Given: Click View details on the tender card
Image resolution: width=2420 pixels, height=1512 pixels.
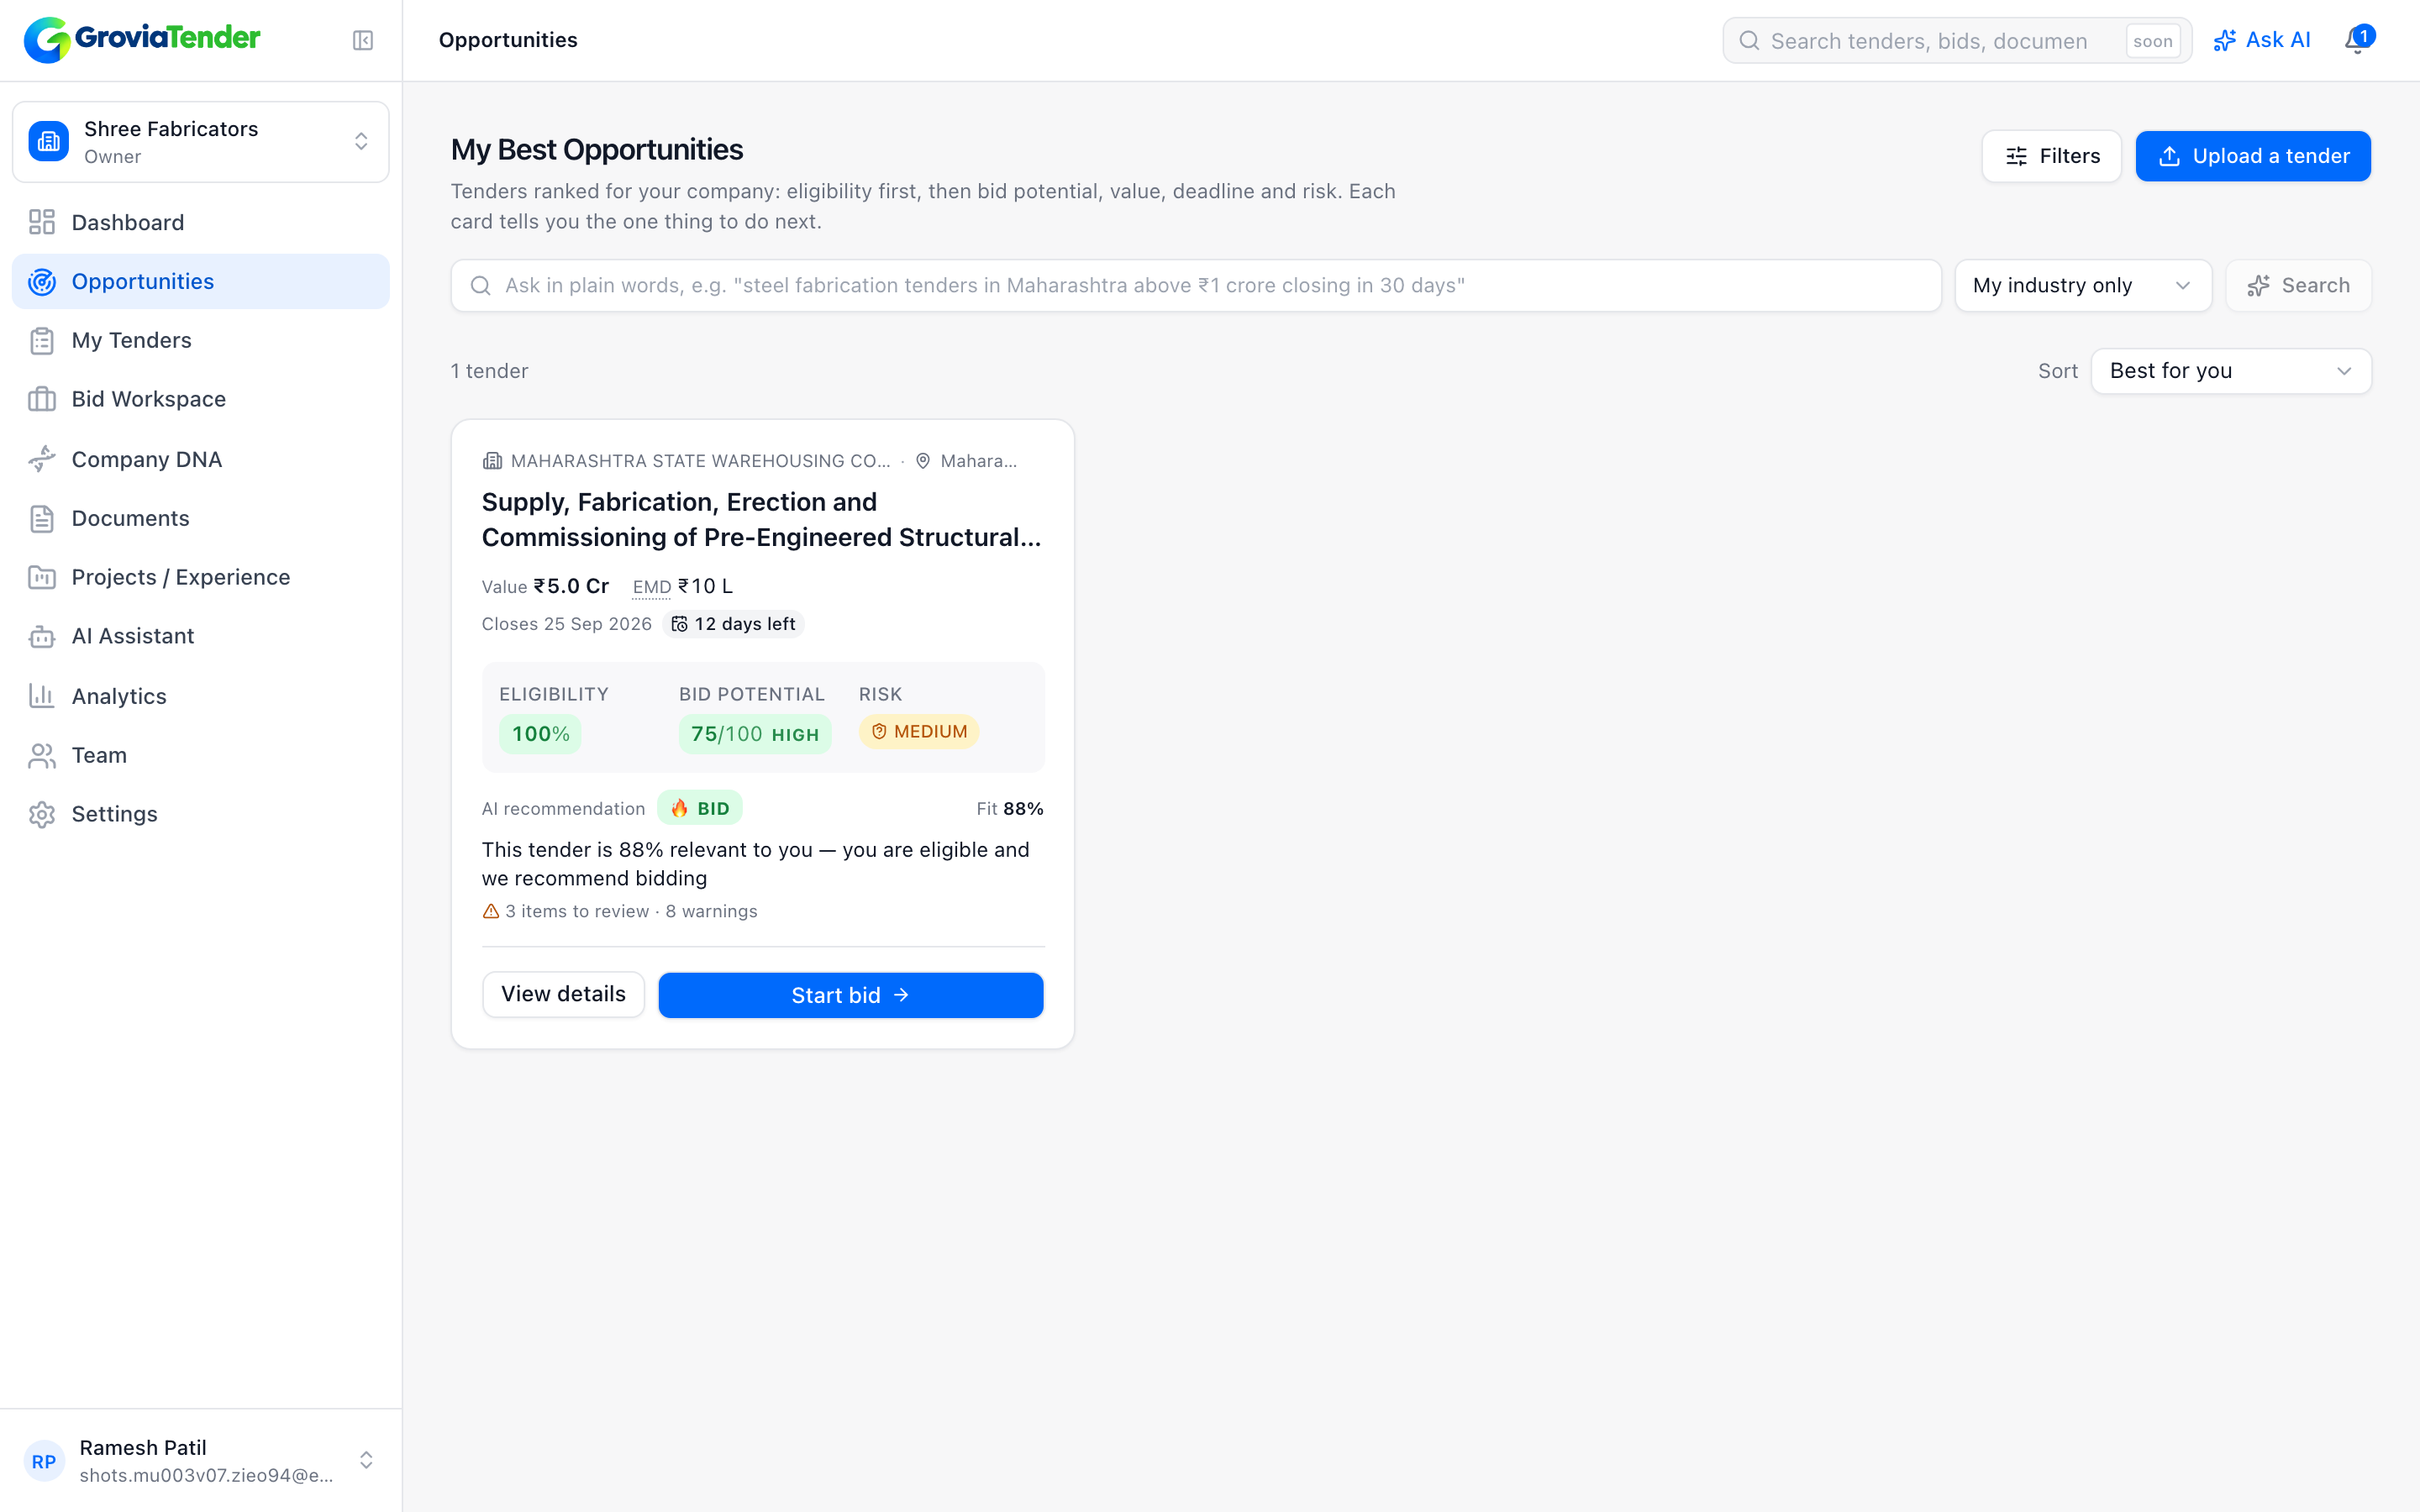Looking at the screenshot, I should coord(563,994).
